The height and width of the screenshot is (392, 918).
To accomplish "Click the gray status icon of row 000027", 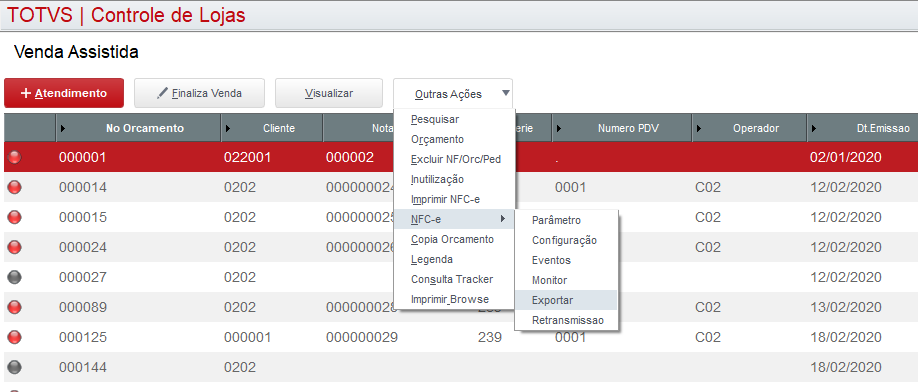I will tap(15, 277).
